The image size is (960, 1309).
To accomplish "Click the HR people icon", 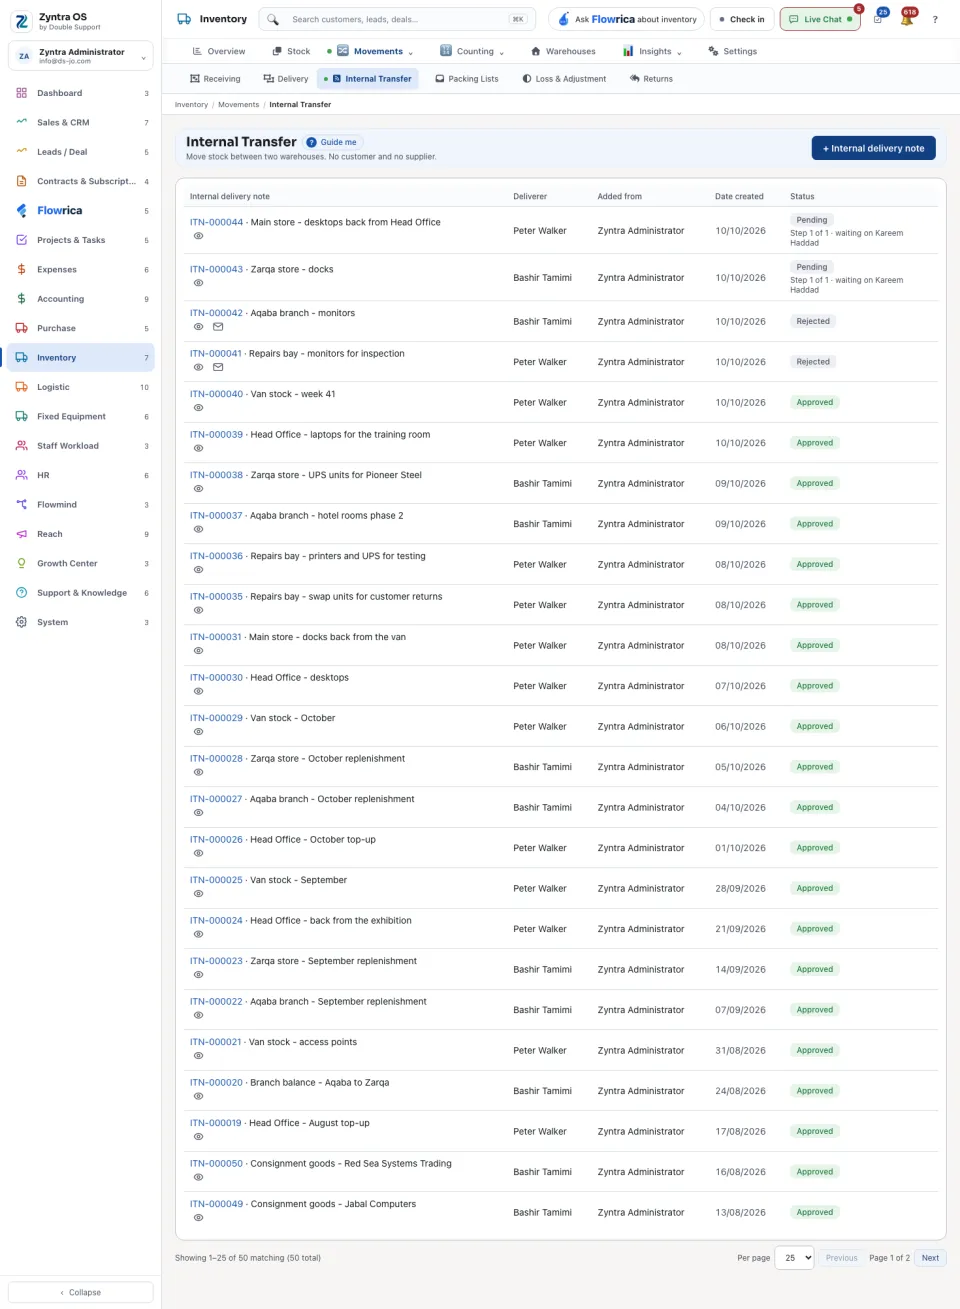I will pos(21,475).
